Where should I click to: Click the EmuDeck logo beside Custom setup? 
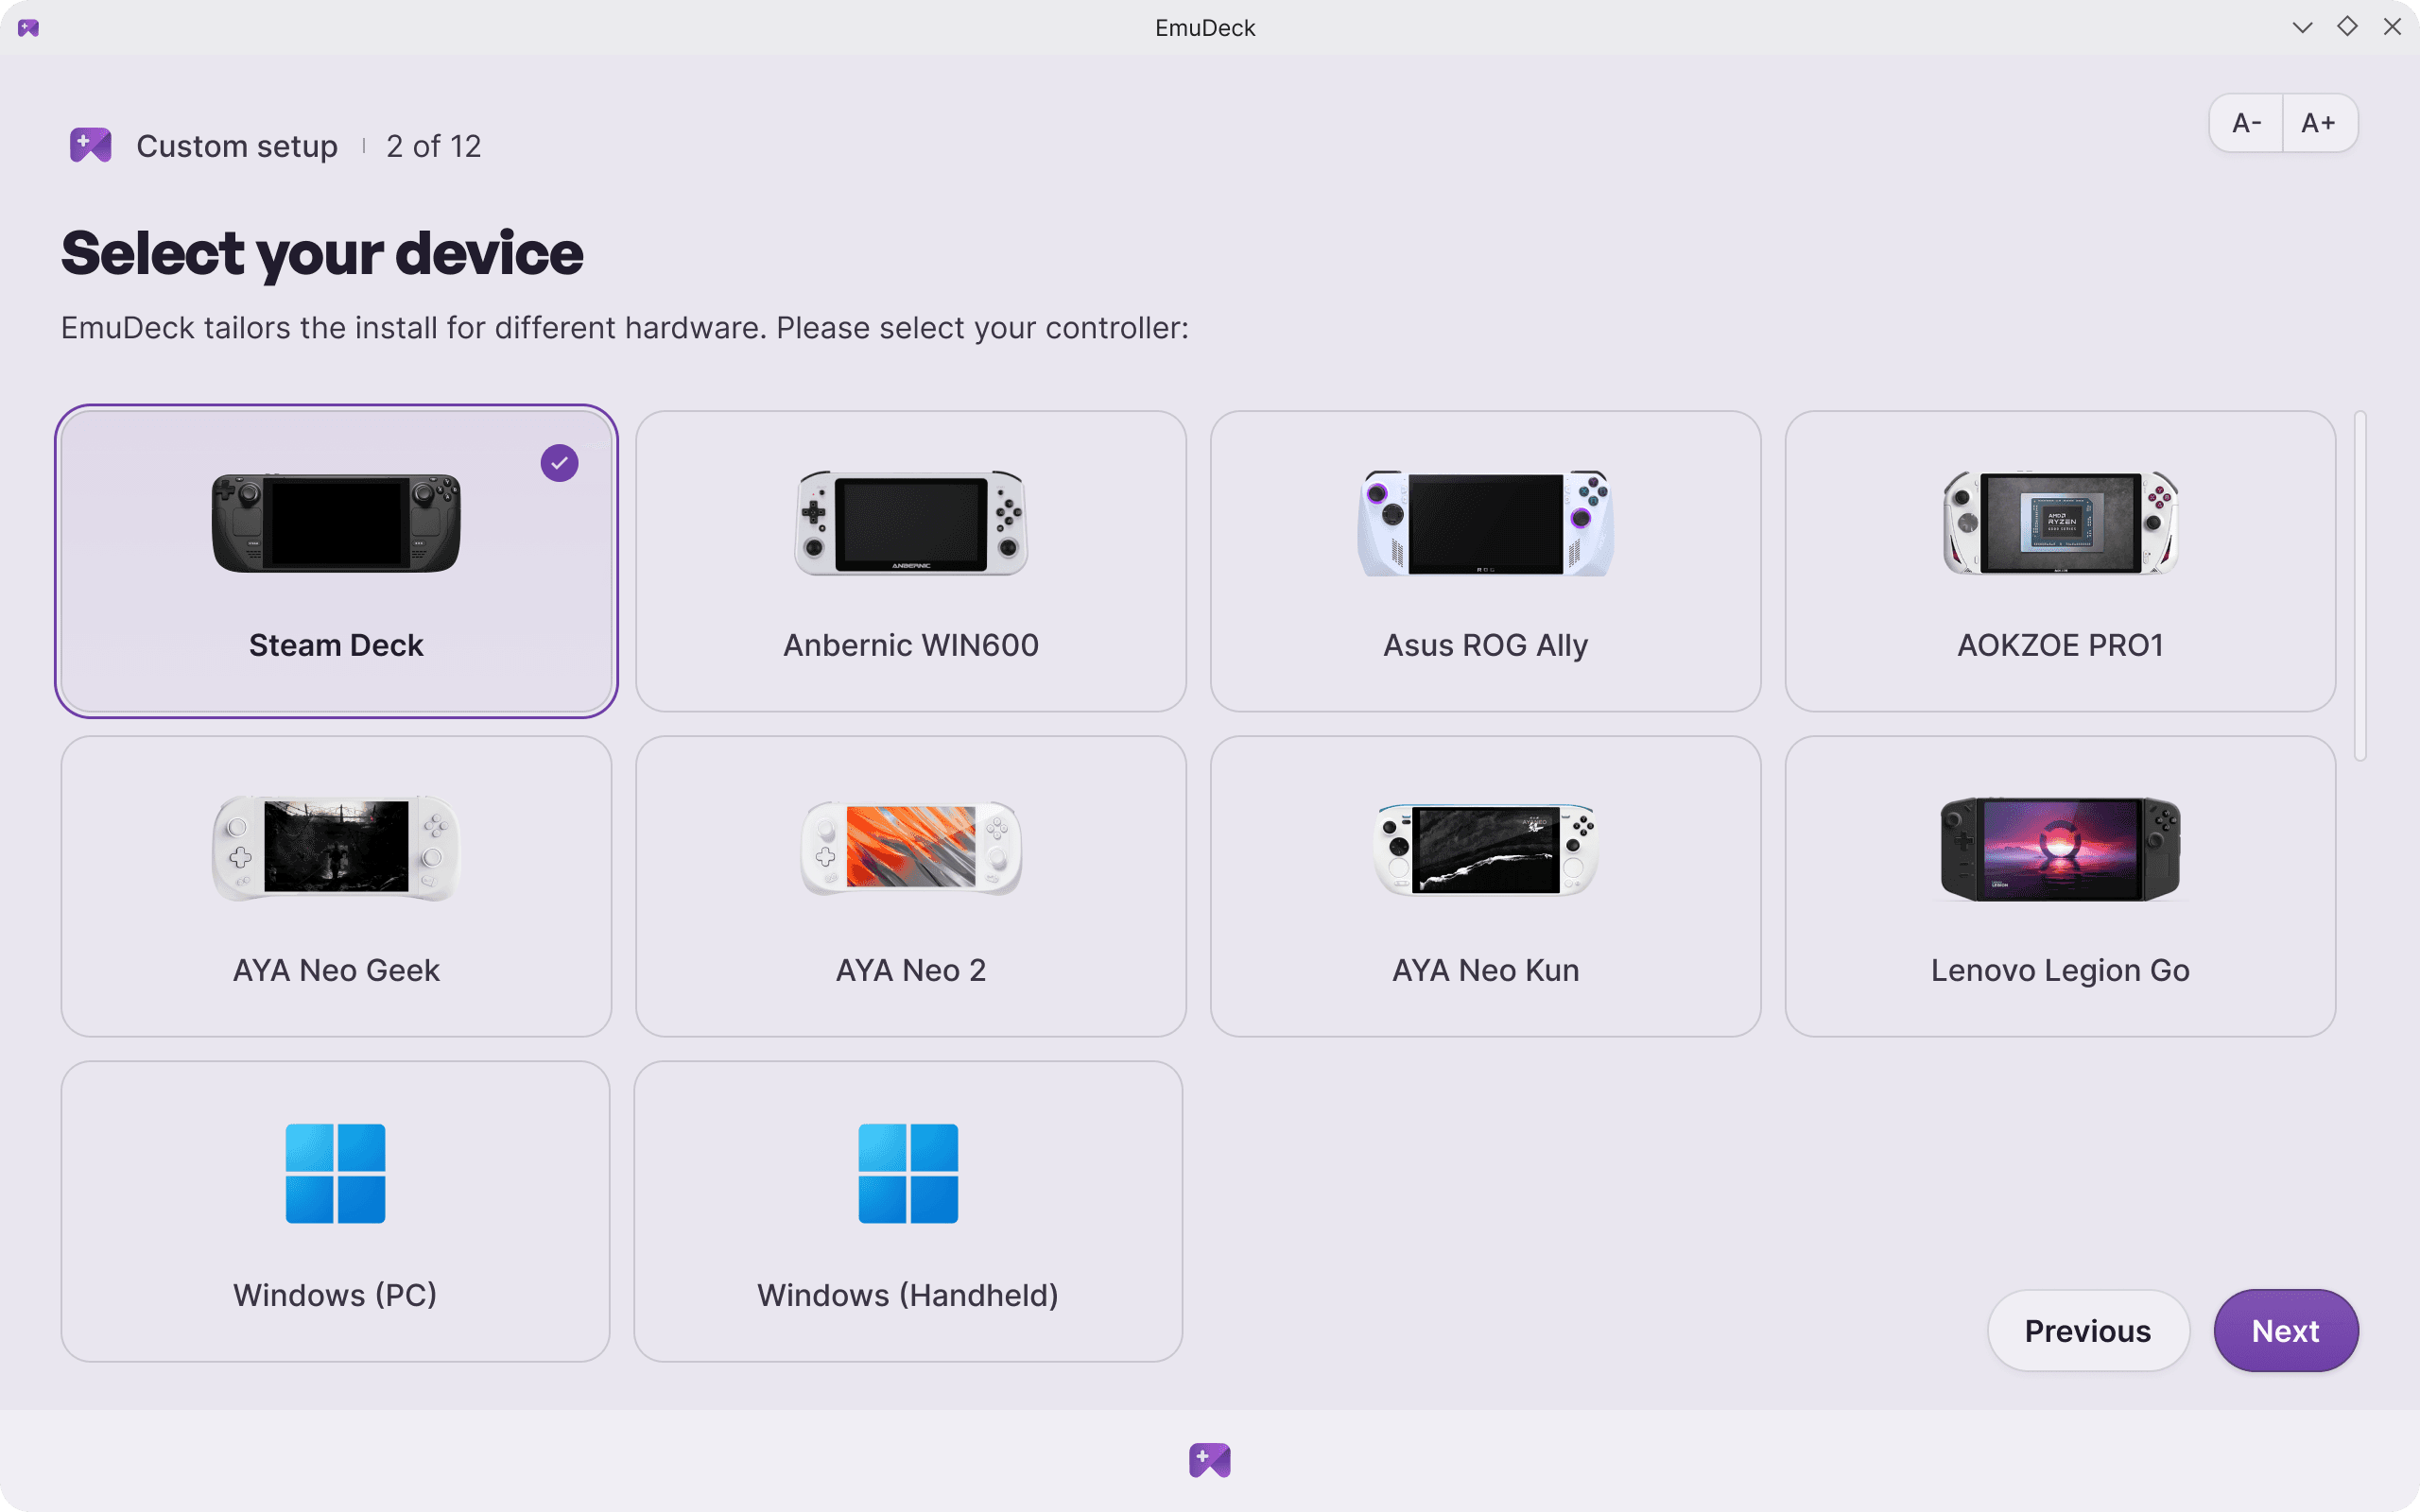[91, 146]
